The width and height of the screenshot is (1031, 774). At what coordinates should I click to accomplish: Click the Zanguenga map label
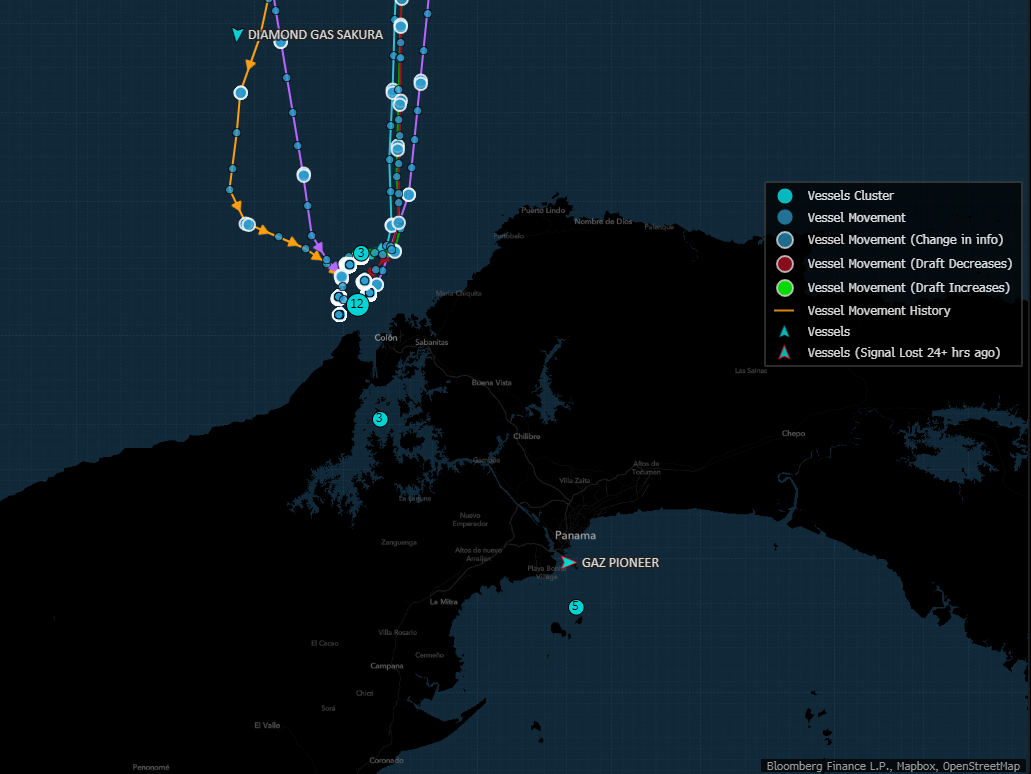(398, 543)
